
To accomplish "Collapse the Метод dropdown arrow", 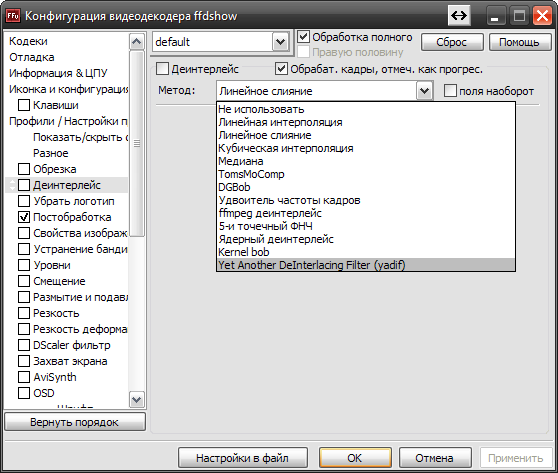I will click(424, 91).
